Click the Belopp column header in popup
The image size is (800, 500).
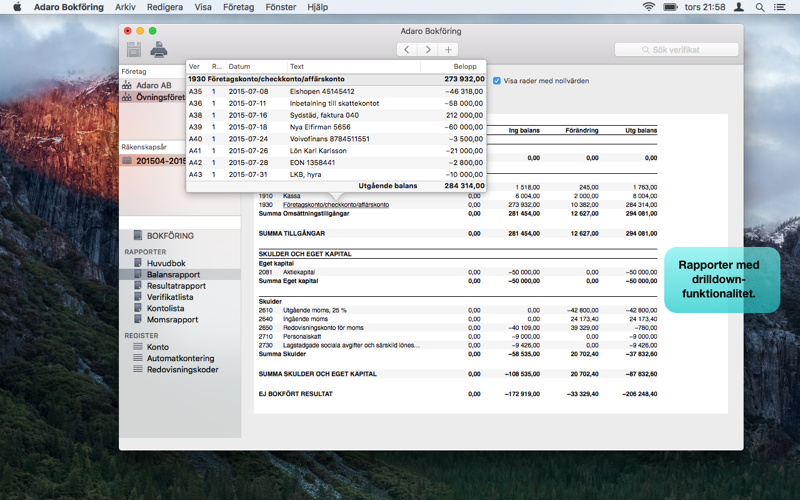pyautogui.click(x=453, y=66)
